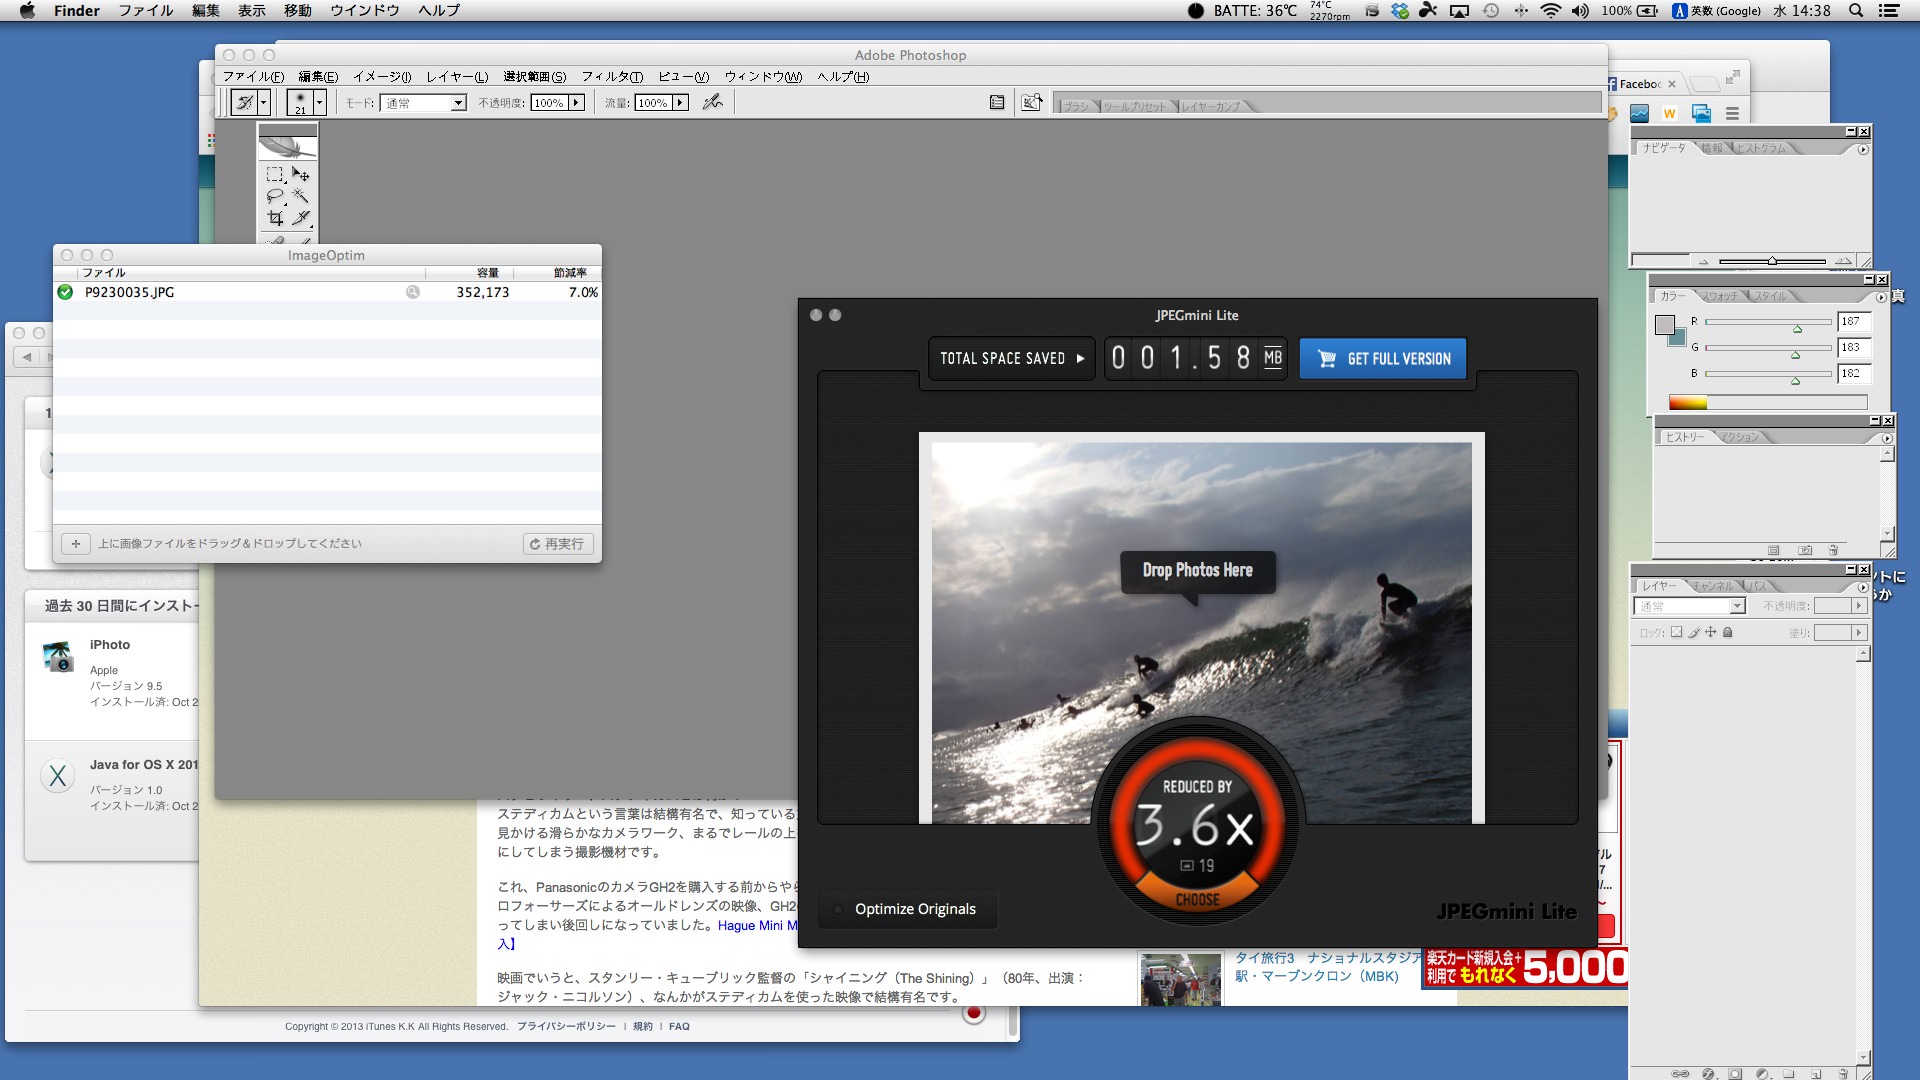Open the mode dropdown in options bar
The height and width of the screenshot is (1080, 1920).
click(x=424, y=103)
